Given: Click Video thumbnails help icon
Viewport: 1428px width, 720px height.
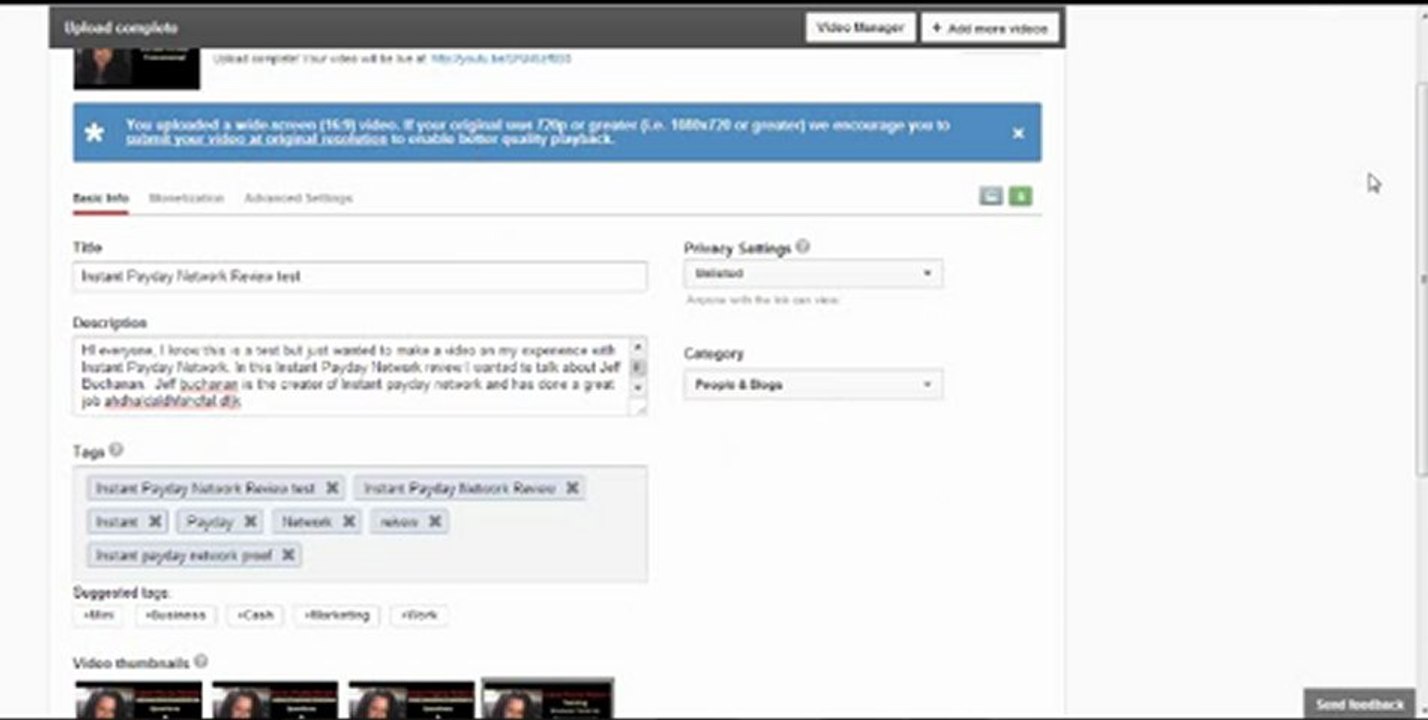Looking at the screenshot, I should (x=201, y=662).
